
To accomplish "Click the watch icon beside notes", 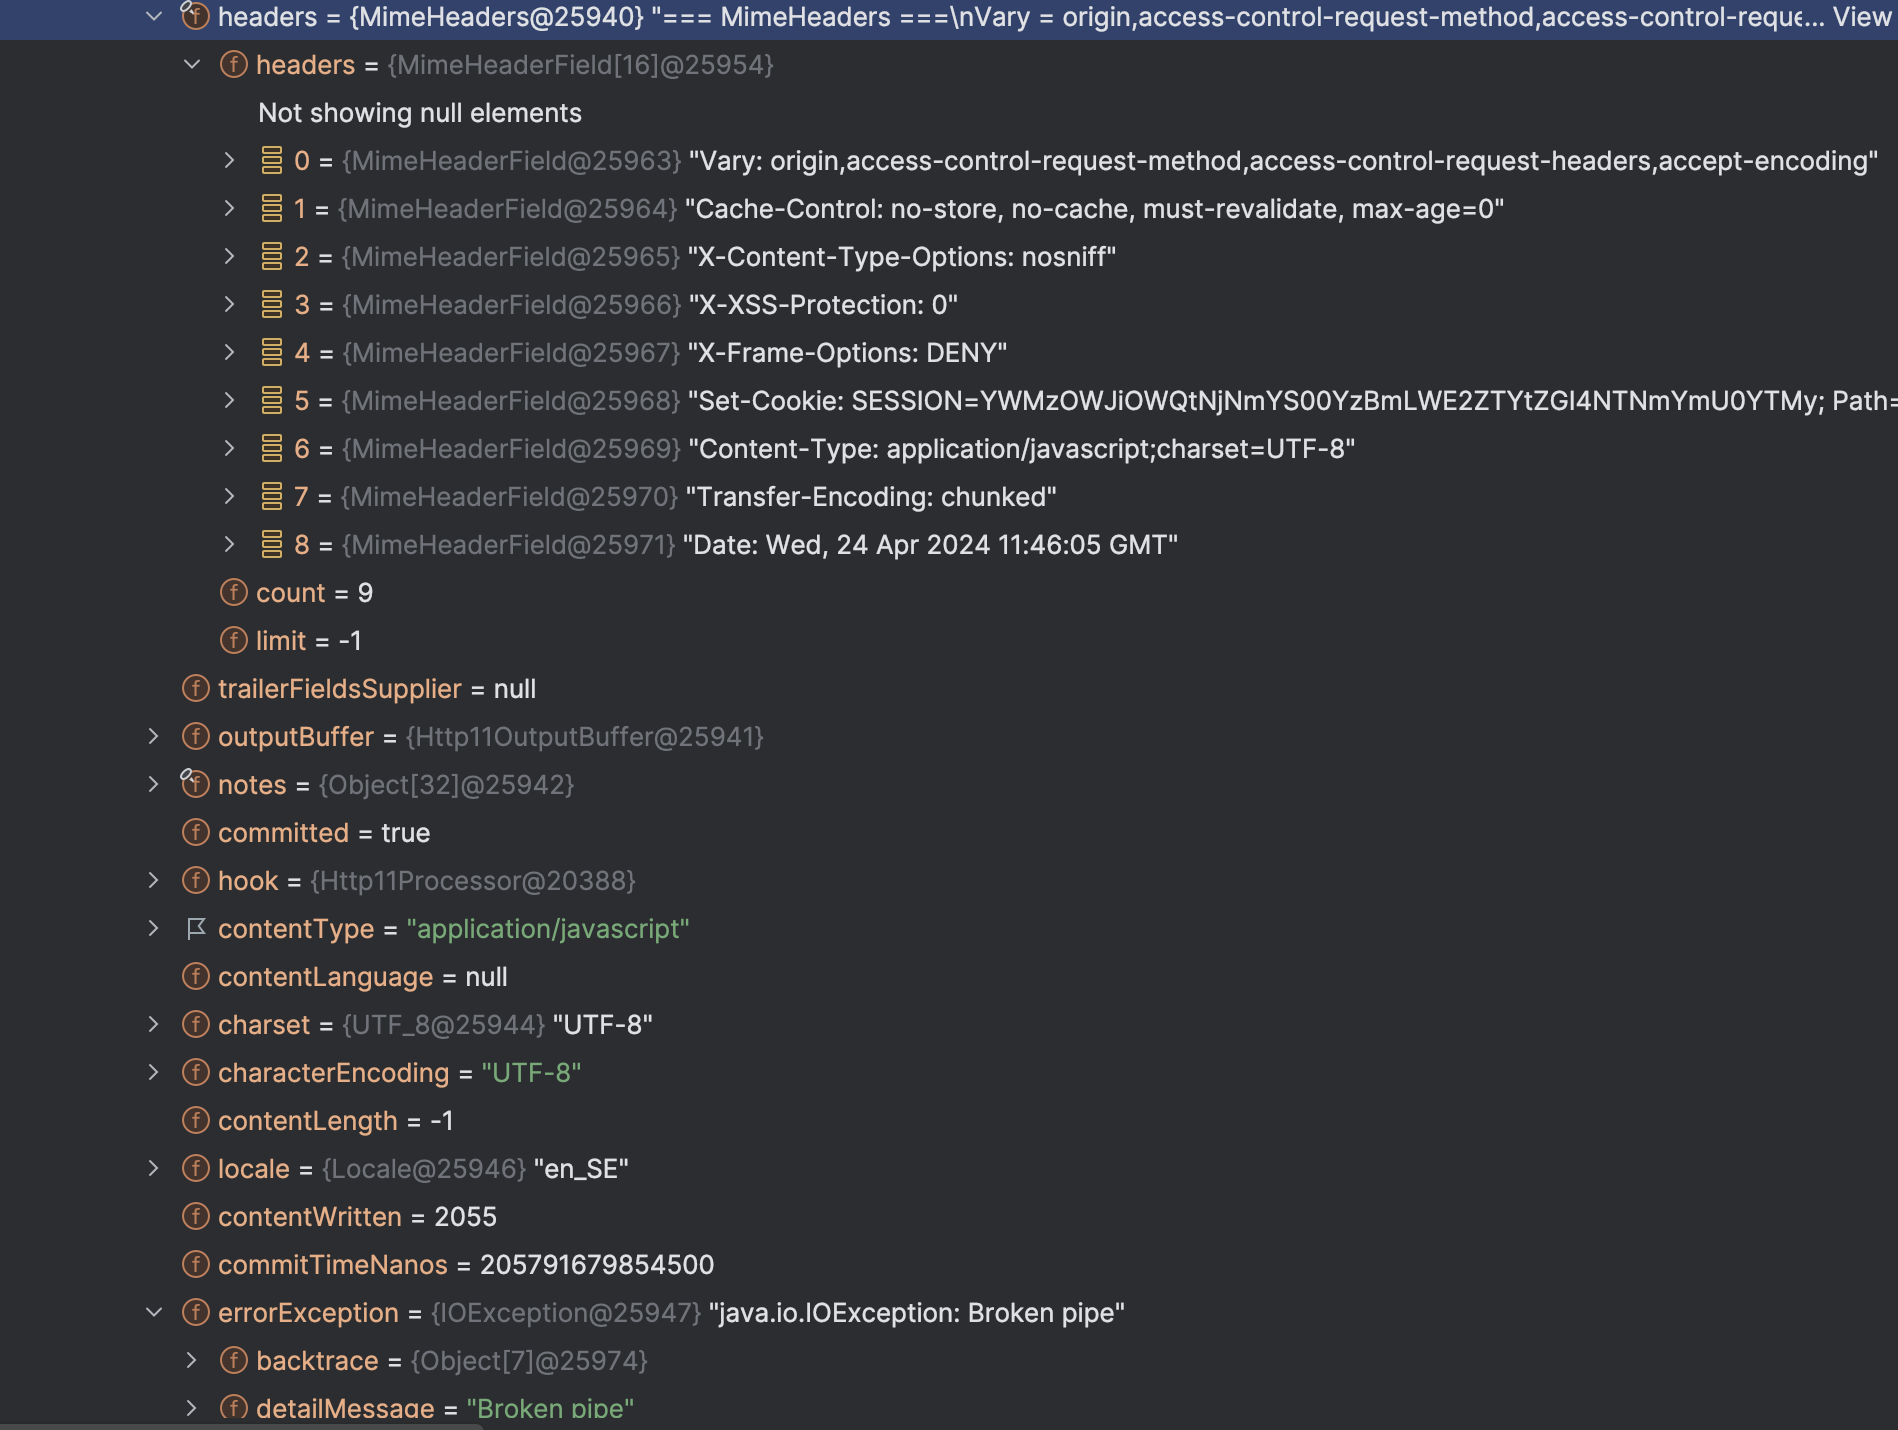I will (196, 784).
